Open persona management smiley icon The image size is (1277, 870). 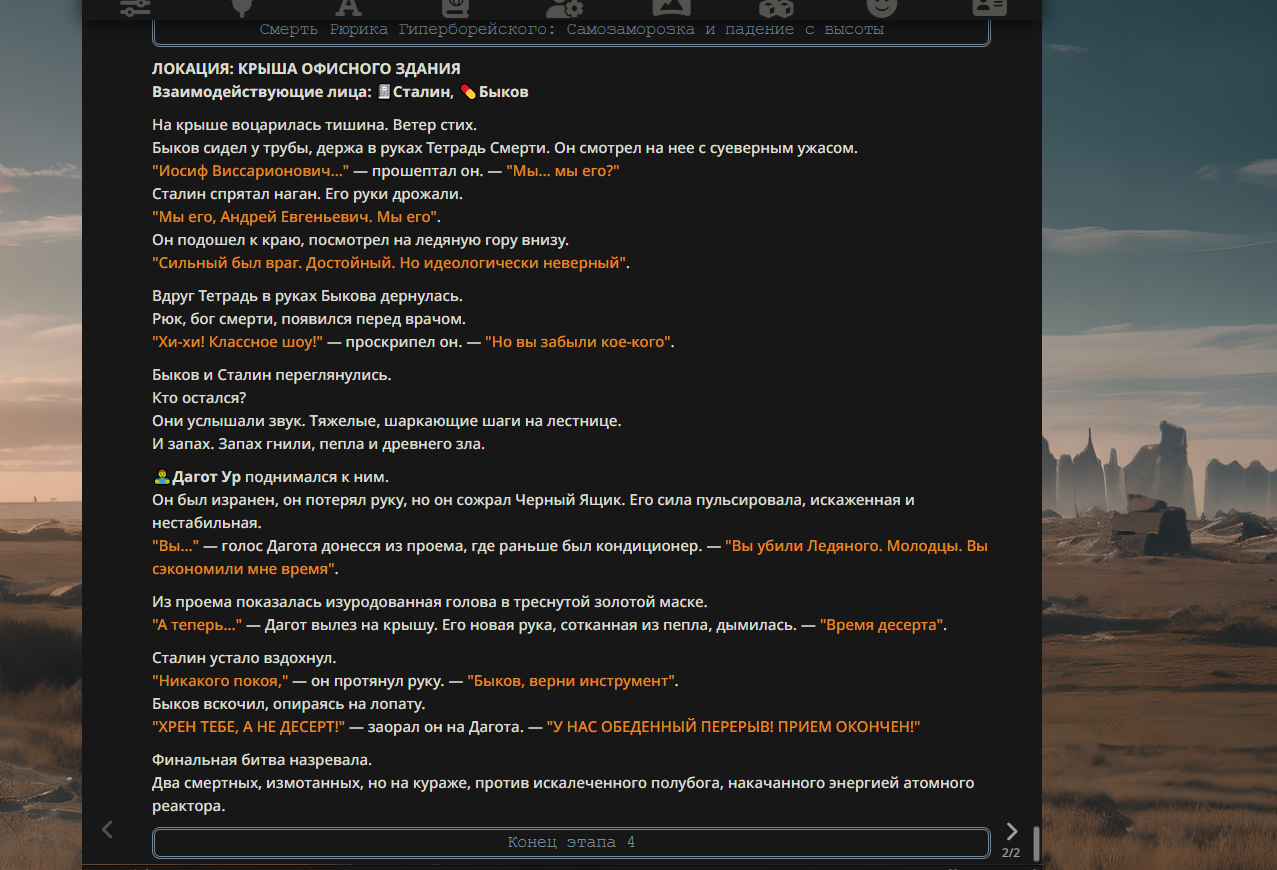coord(882,8)
